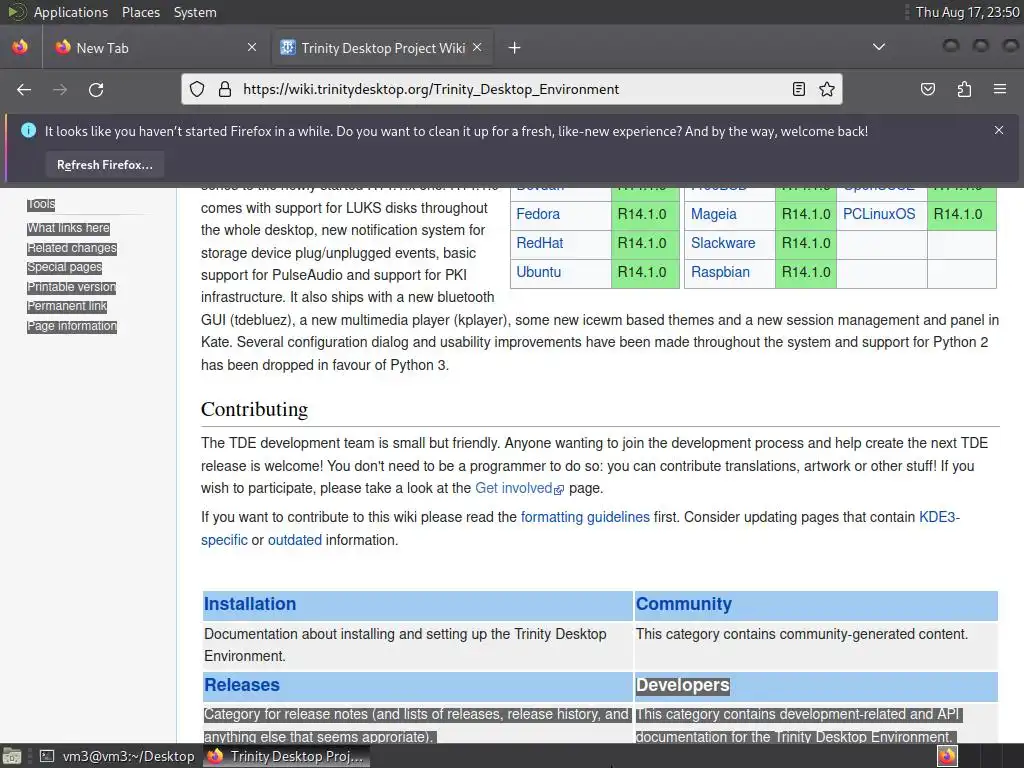The width and height of the screenshot is (1024, 768).
Task: Click the Trinity Desktop Proj... taskbar window button
Action: click(x=286, y=756)
